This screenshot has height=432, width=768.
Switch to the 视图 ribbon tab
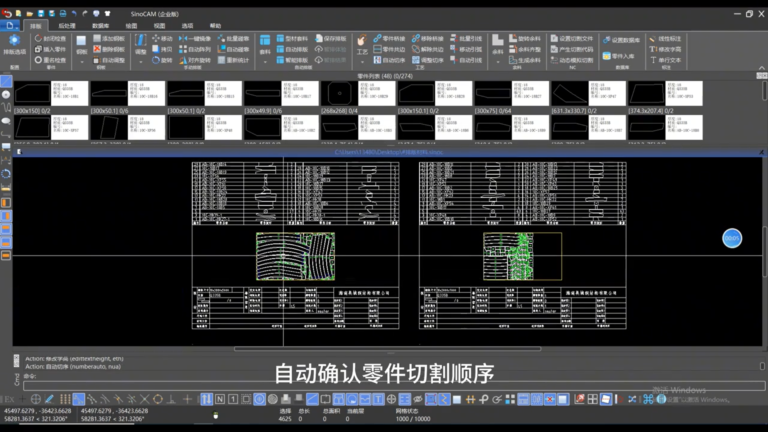tap(159, 26)
